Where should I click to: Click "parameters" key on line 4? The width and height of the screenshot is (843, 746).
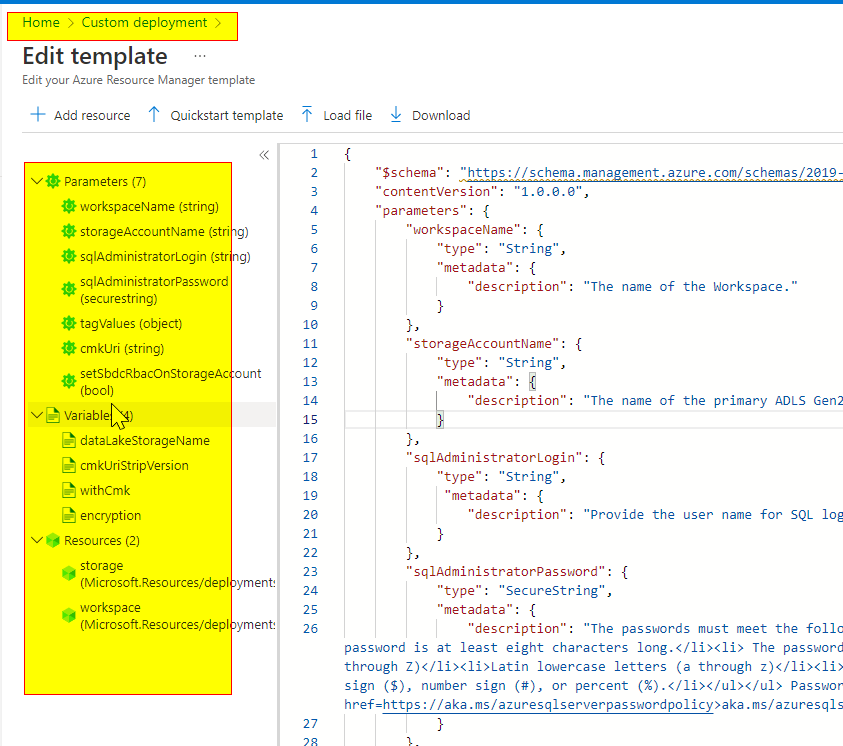point(421,211)
